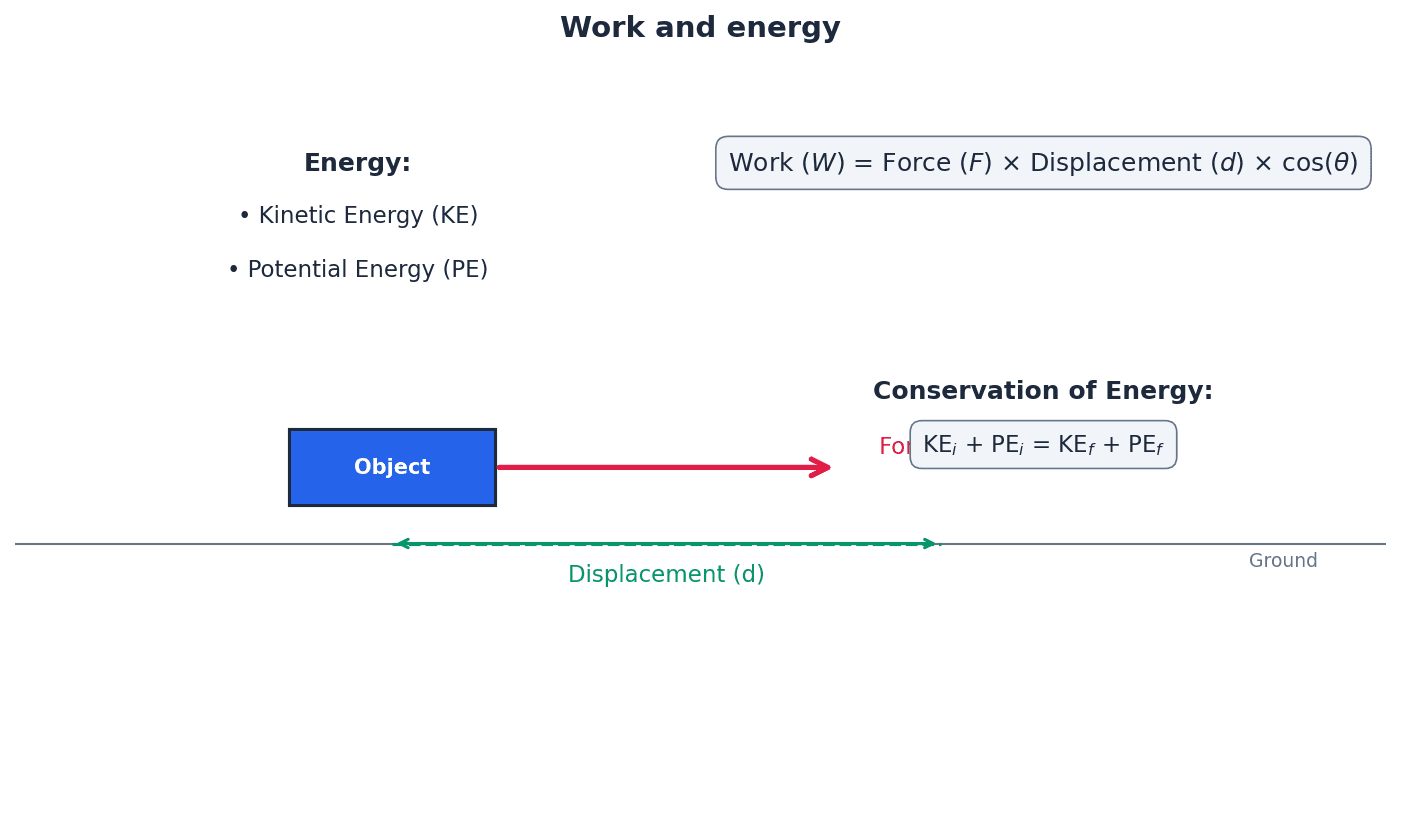1401x825 pixels.
Task: Enable the Energy section heading
Action: [357, 162]
